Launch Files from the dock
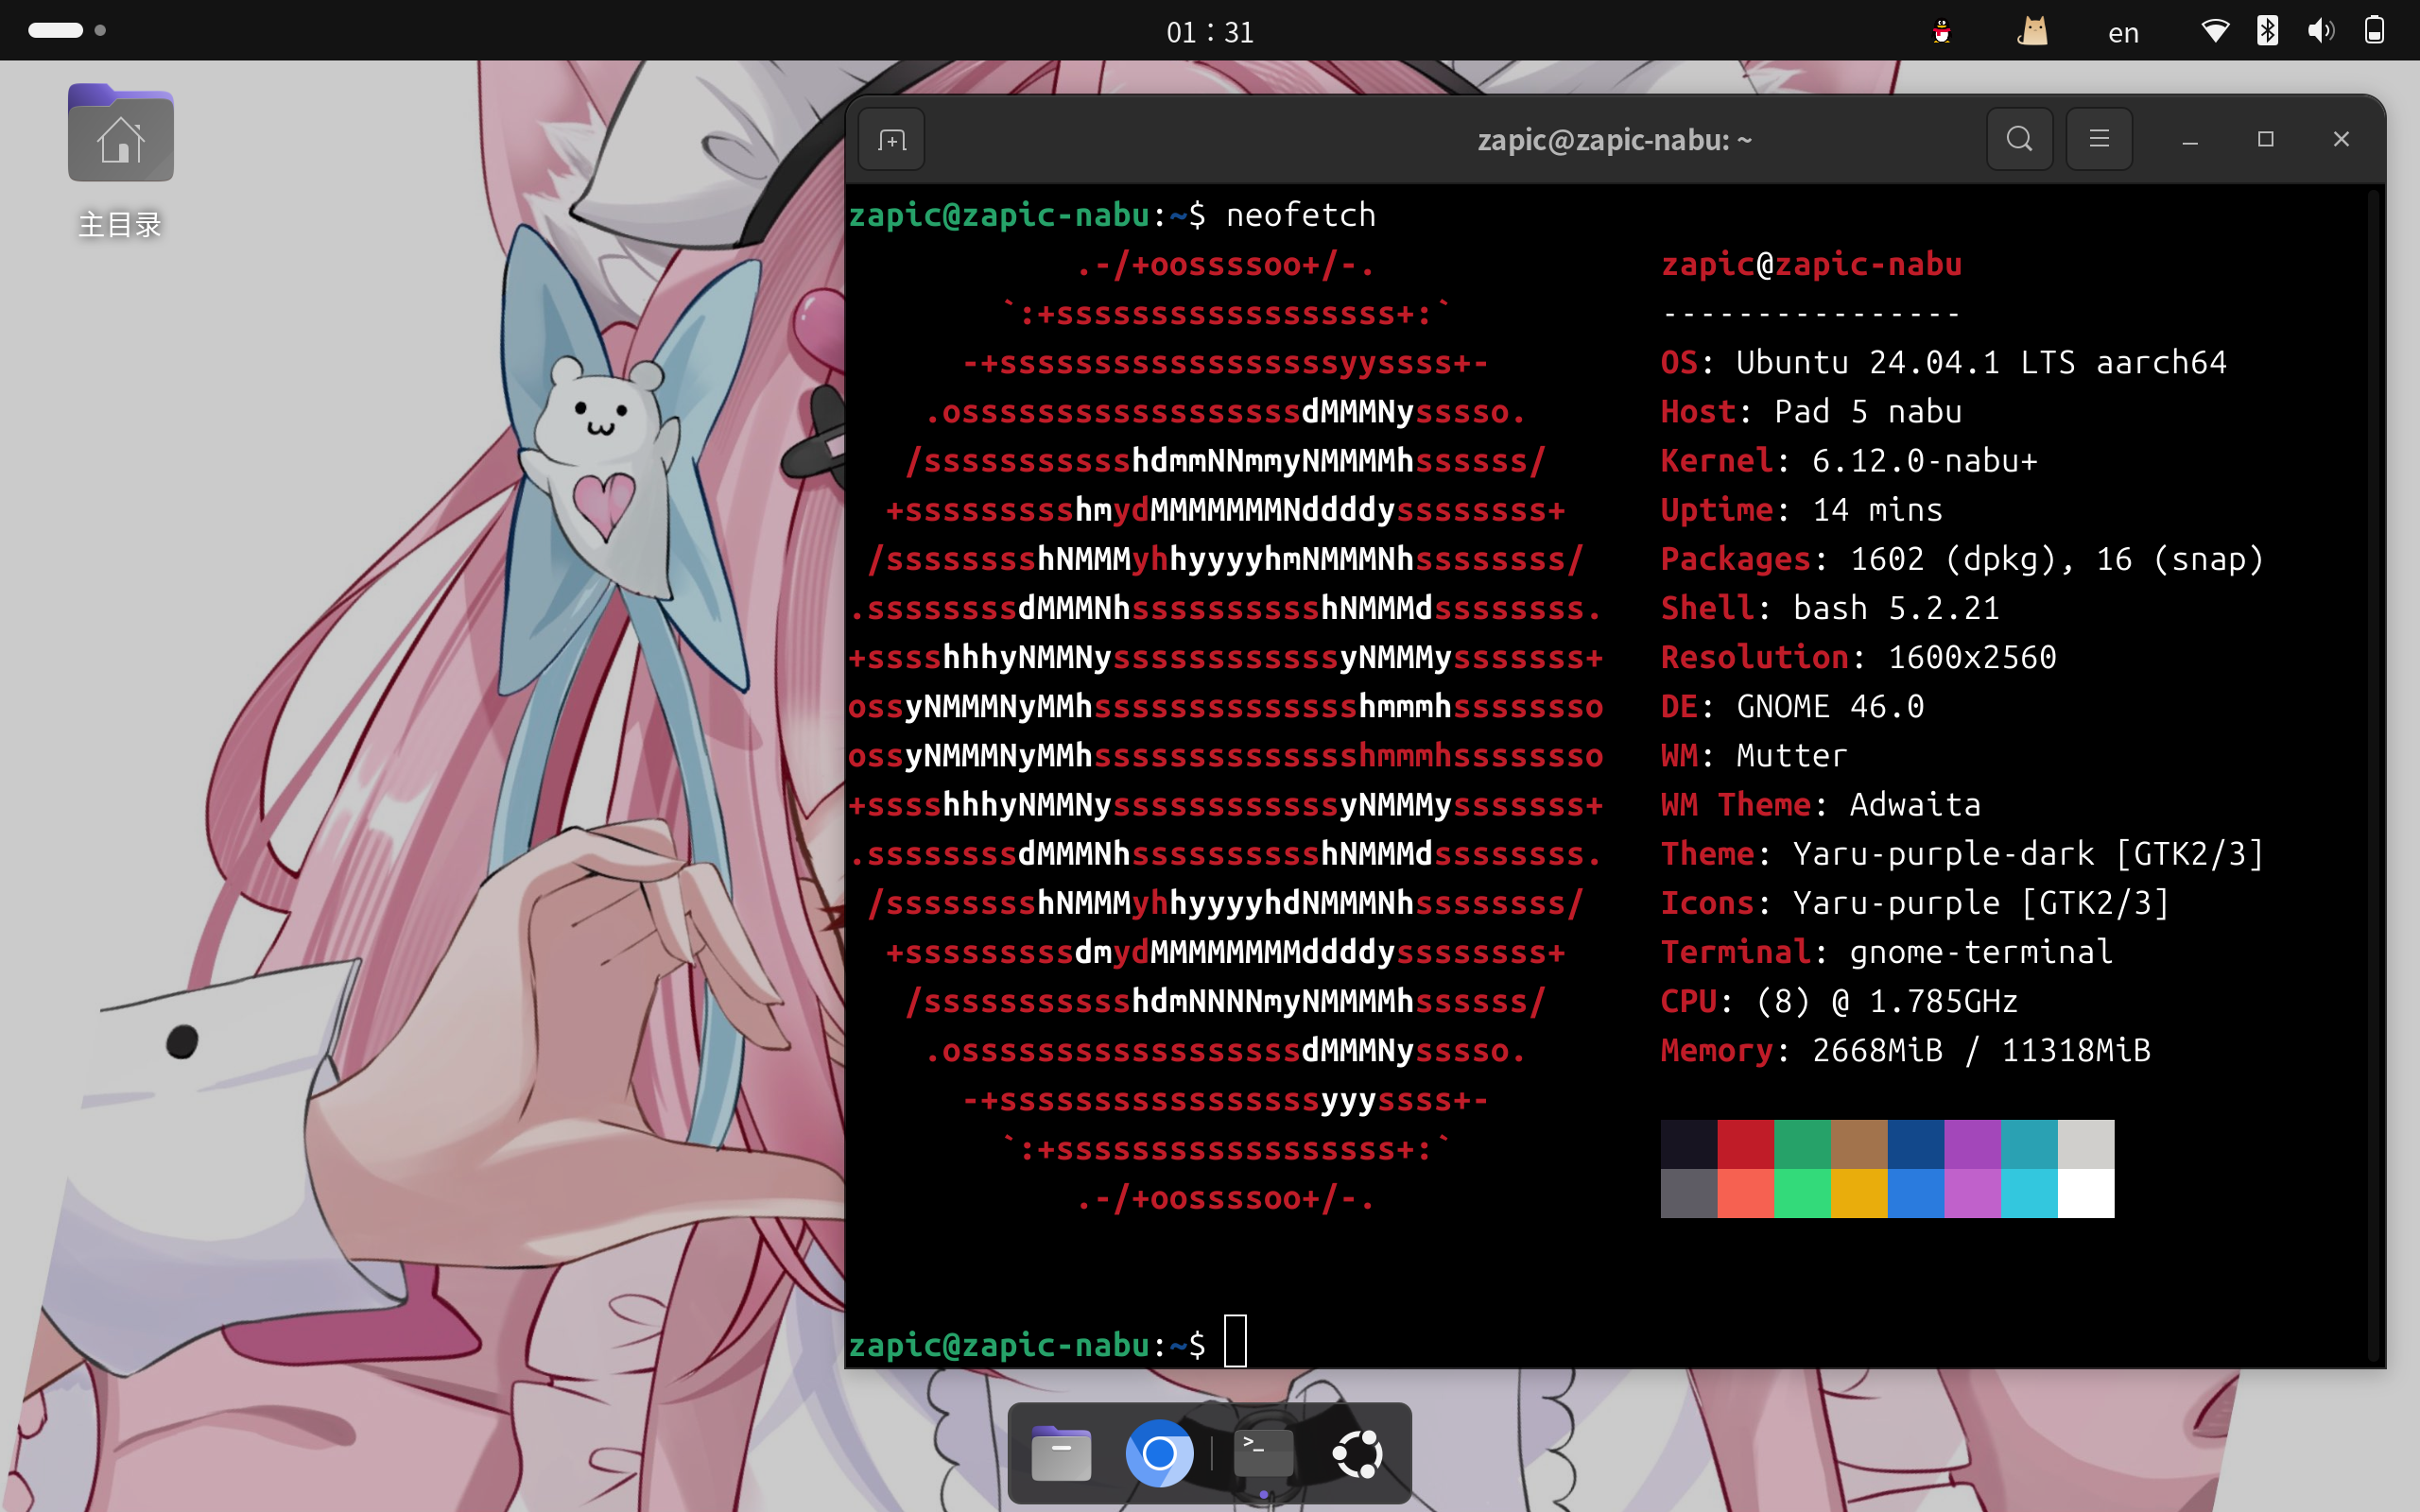Image resolution: width=2420 pixels, height=1512 pixels. [1061, 1453]
